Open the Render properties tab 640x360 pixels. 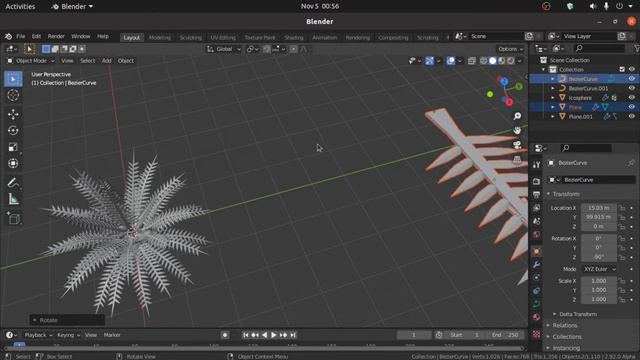[x=536, y=181]
